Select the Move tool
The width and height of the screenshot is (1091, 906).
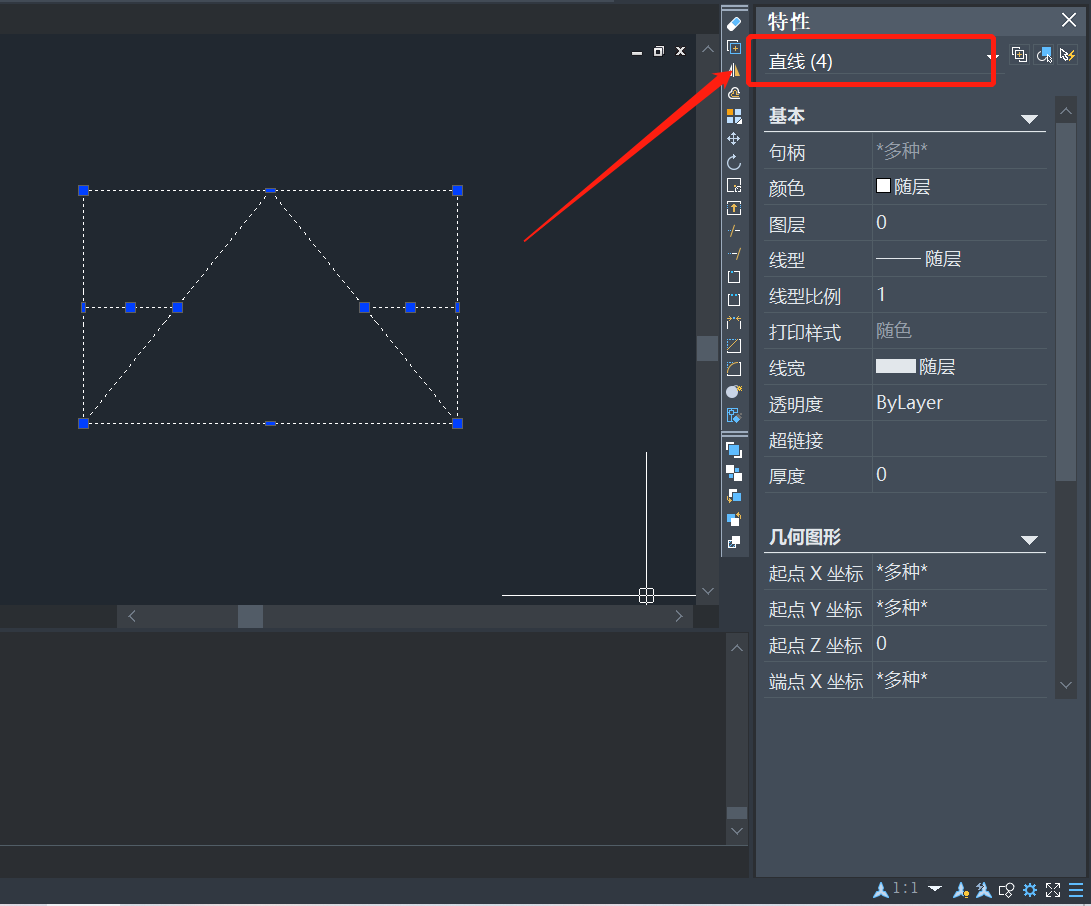734,139
